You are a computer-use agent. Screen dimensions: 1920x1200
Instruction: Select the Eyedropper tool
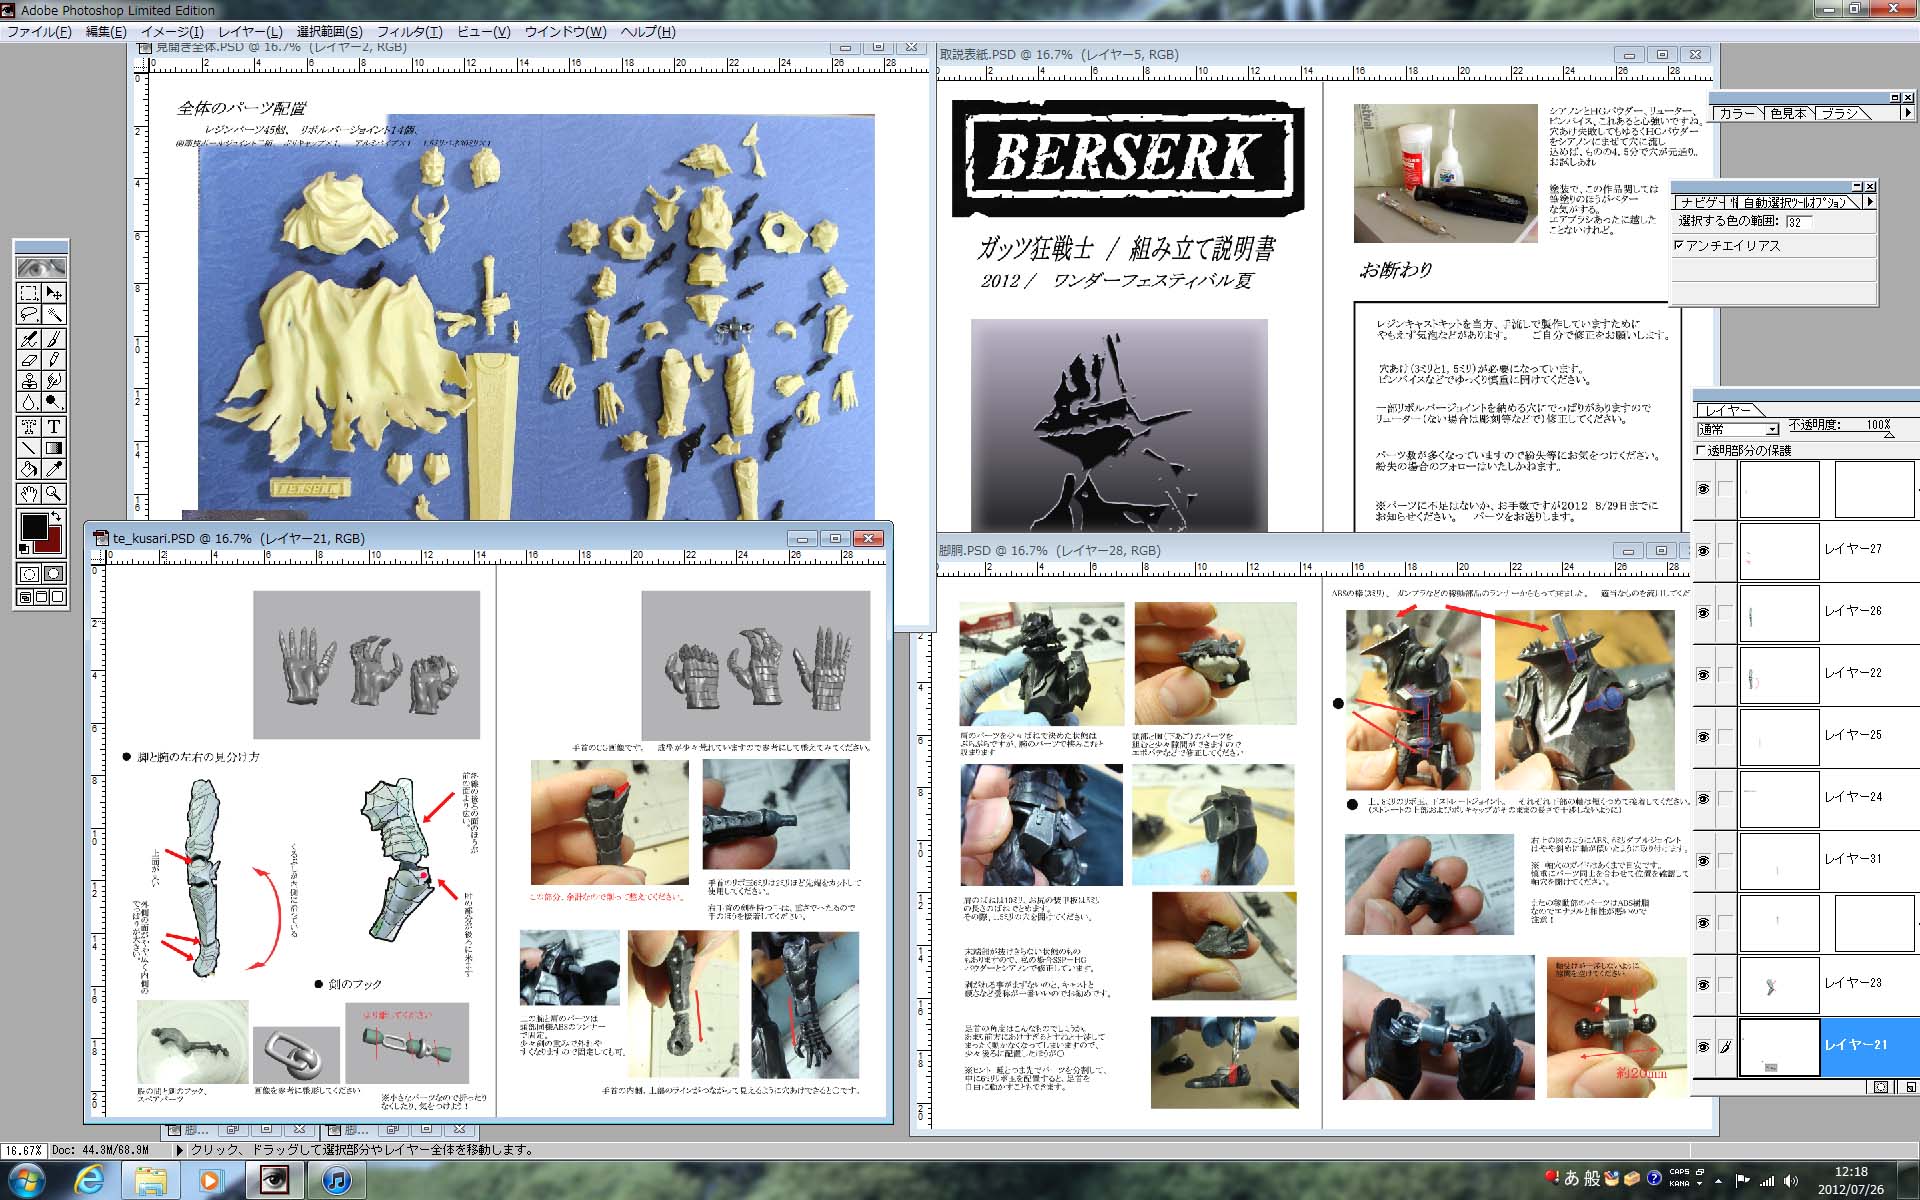click(54, 469)
